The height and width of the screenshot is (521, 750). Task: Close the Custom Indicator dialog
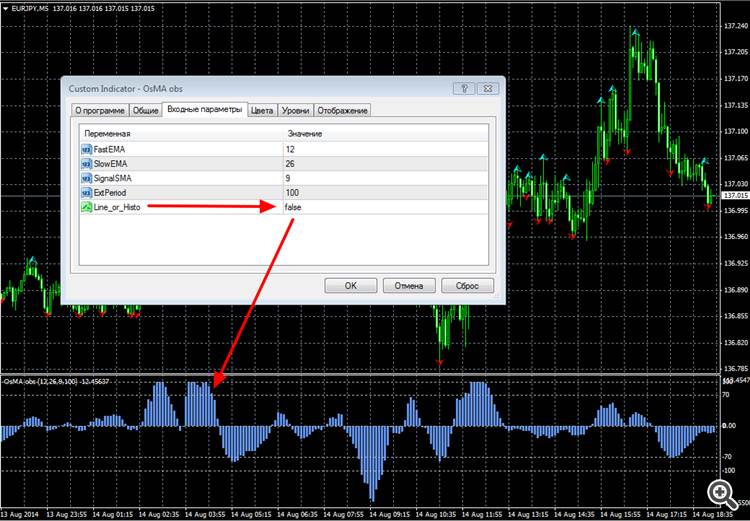[x=487, y=89]
